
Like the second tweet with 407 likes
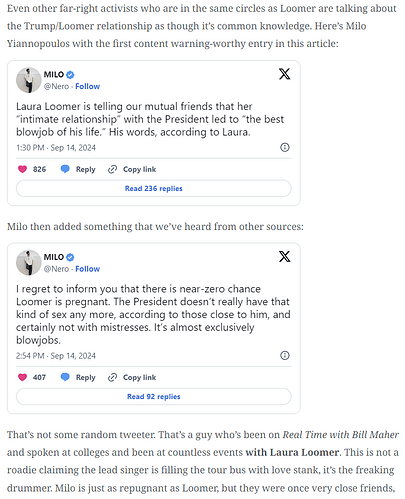coord(22,377)
